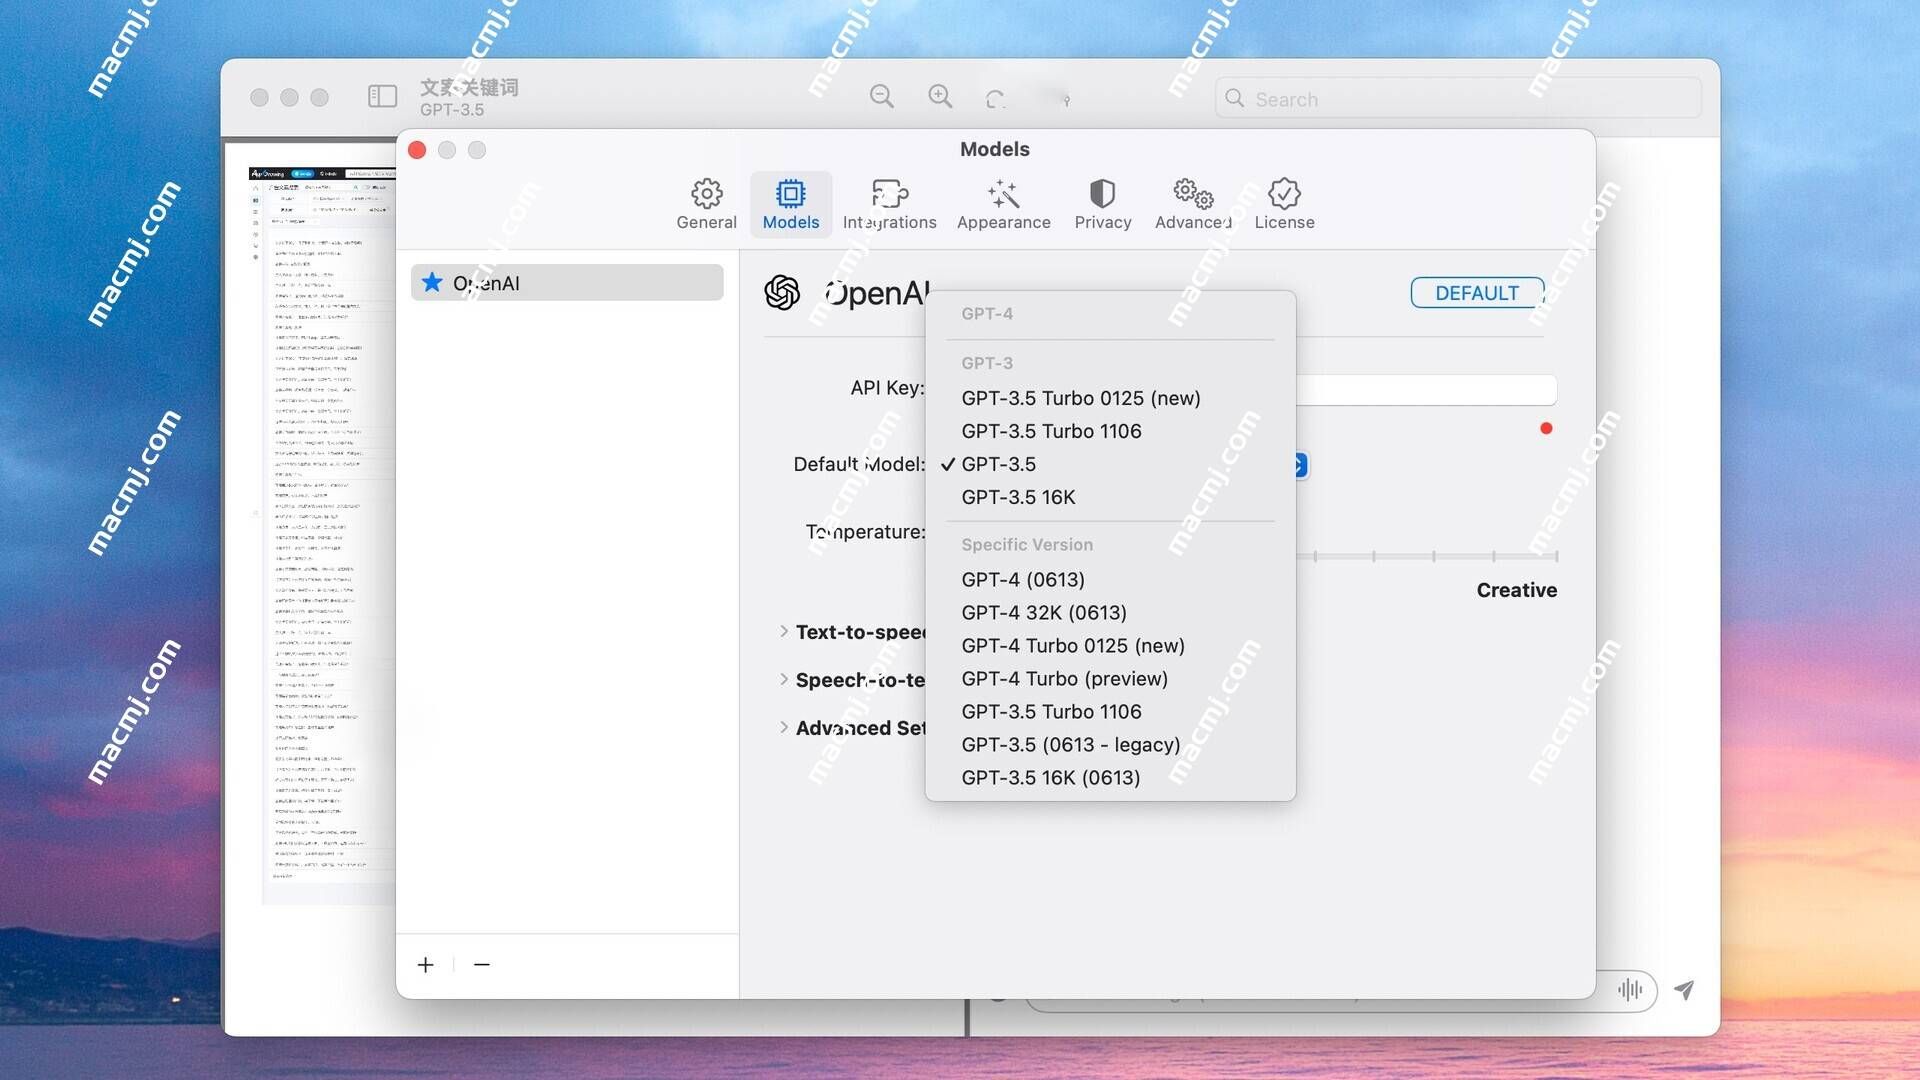This screenshot has width=1920, height=1080.
Task: Add a new provider with plus button
Action: pyautogui.click(x=425, y=964)
